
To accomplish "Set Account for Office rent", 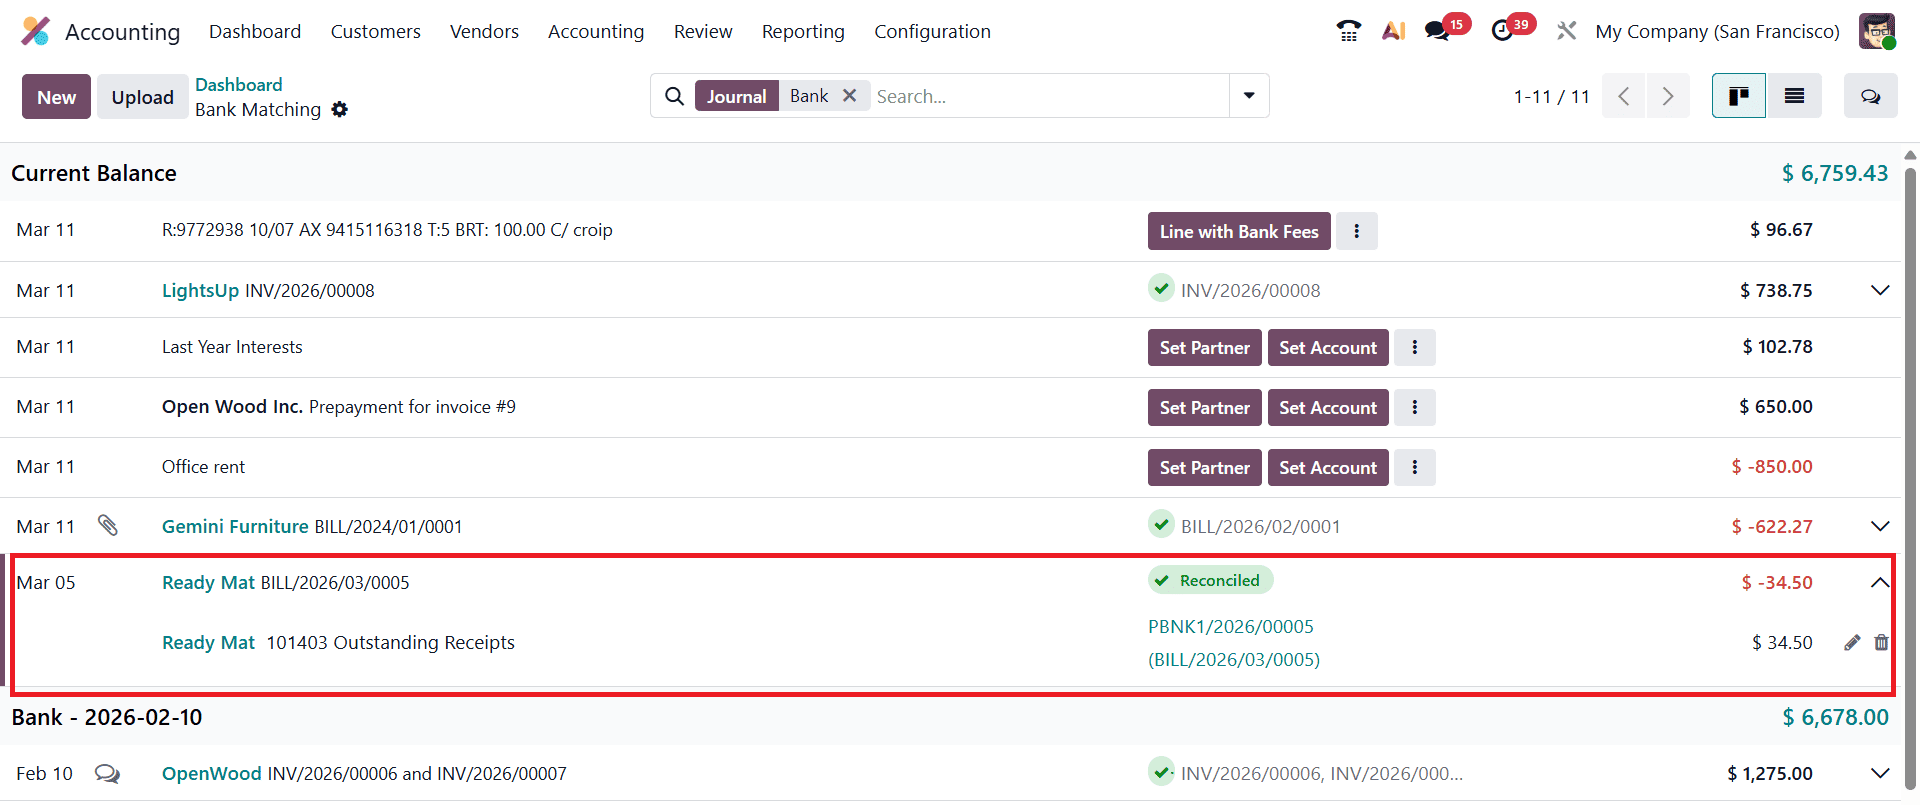I will [x=1328, y=467].
